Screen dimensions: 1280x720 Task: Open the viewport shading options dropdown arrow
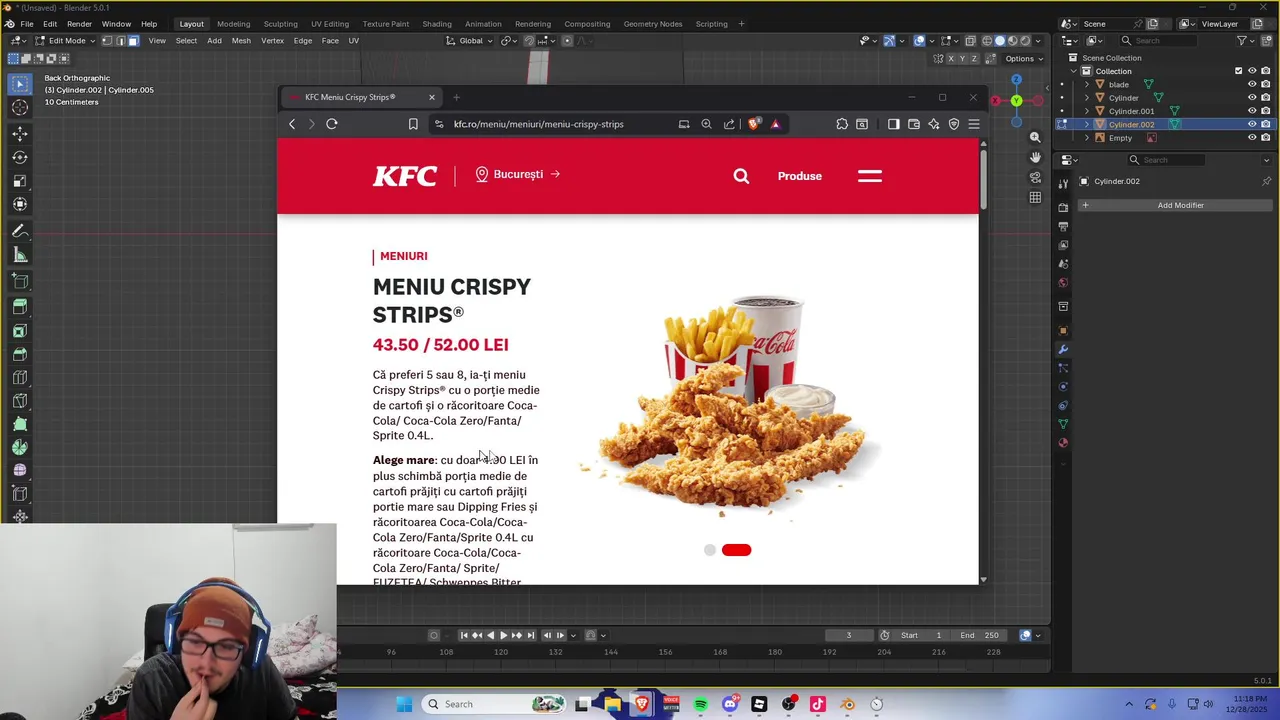1037,41
